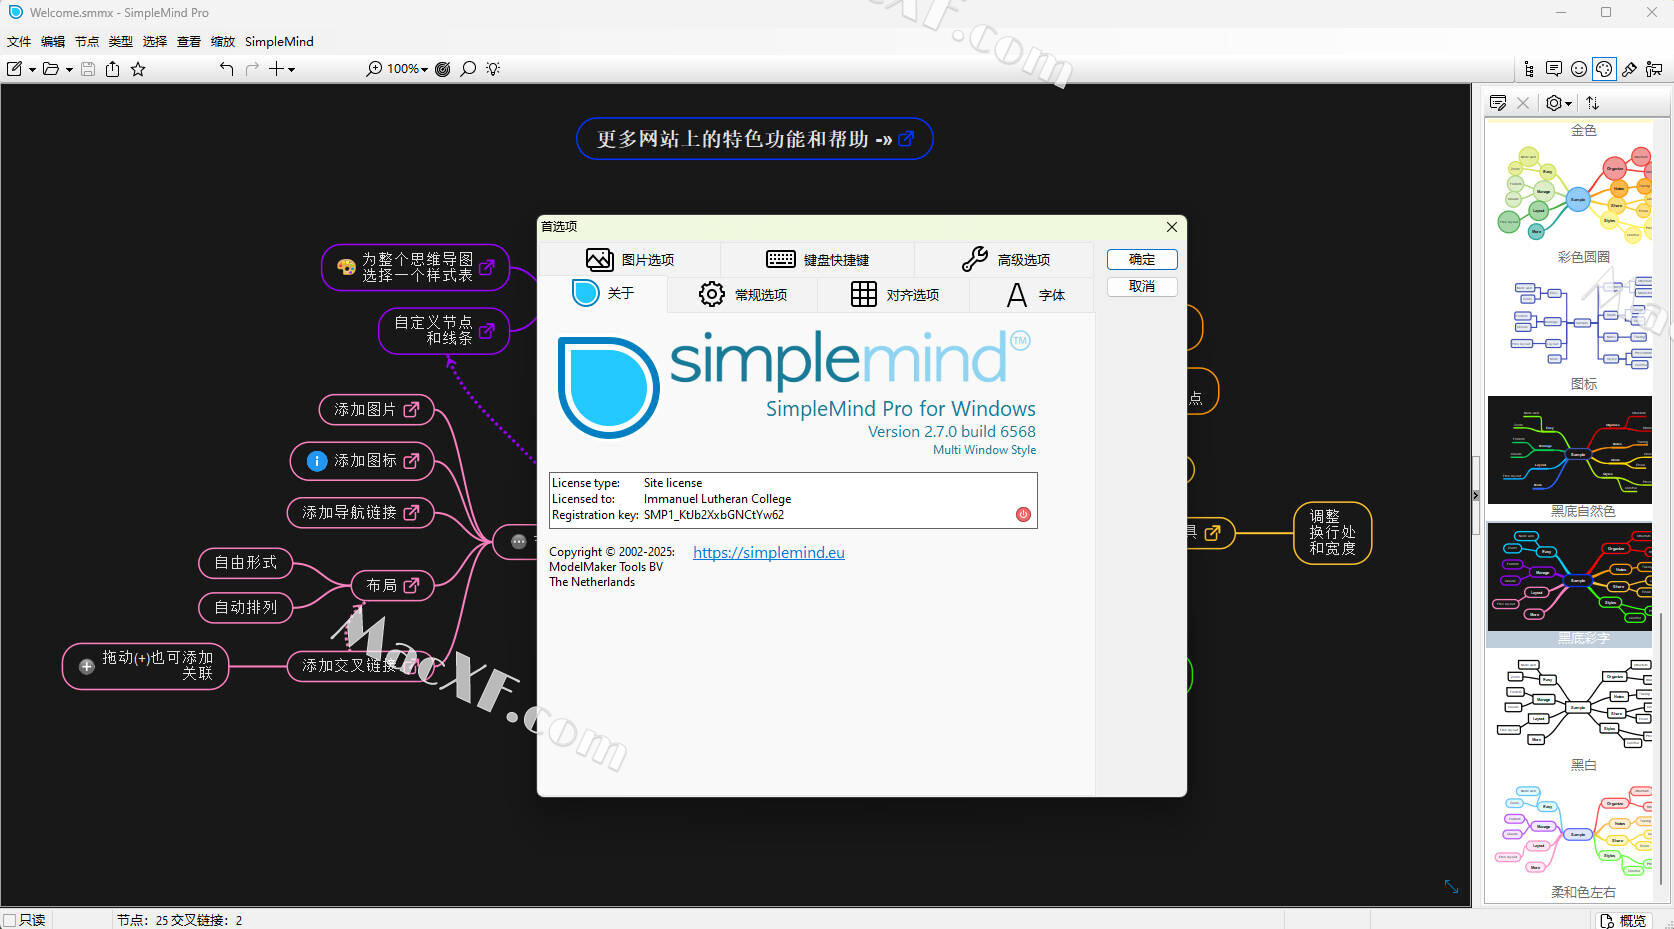
Task: Open the presentation mode icon
Action: click(1654, 69)
